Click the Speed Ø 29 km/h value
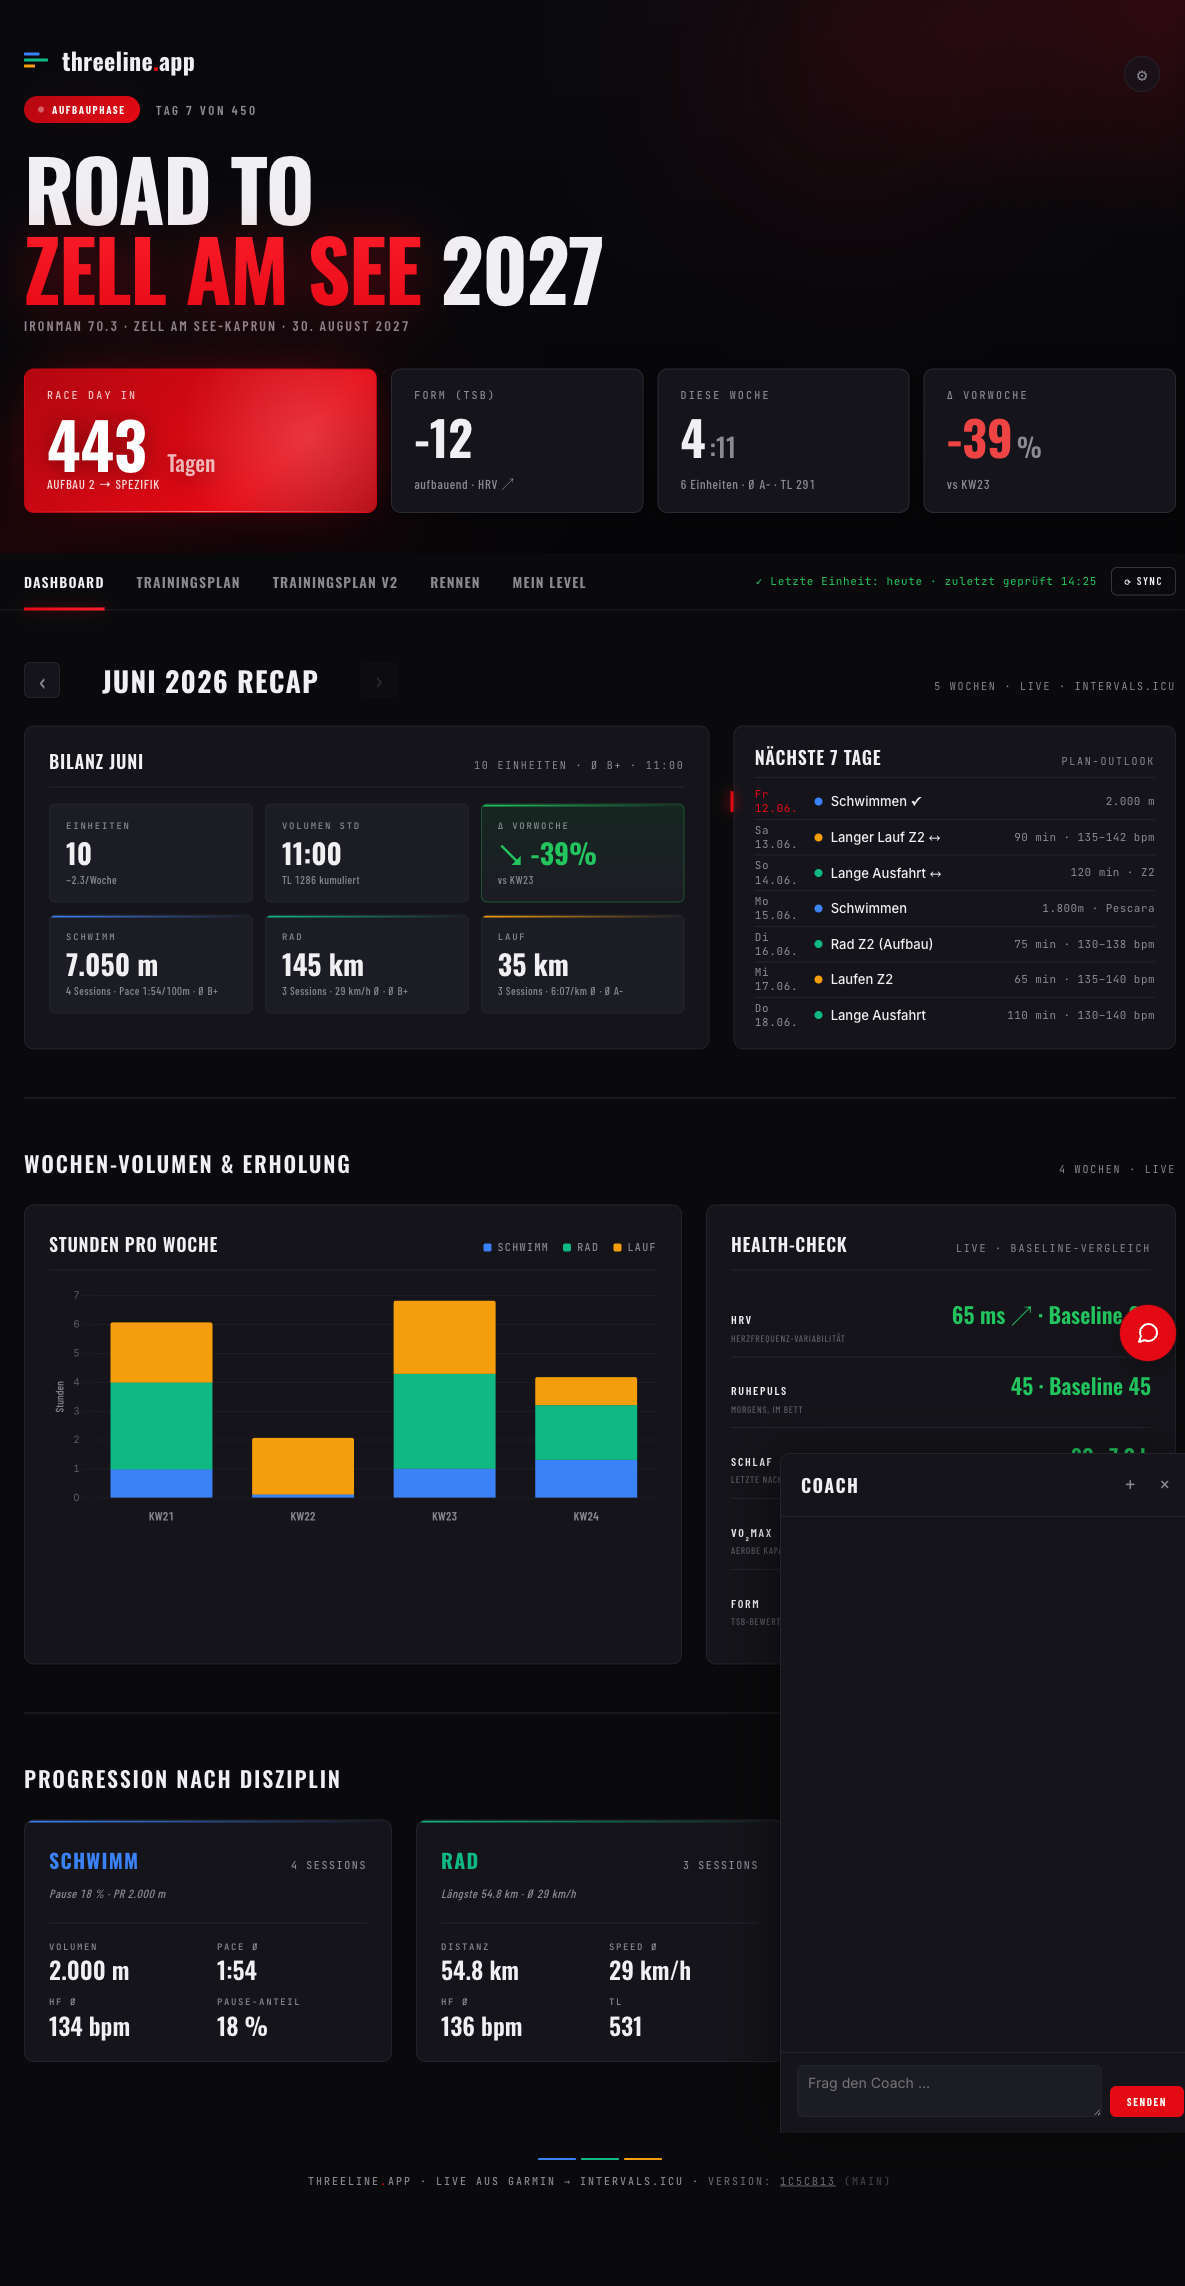The width and height of the screenshot is (1185, 2286). click(650, 1971)
